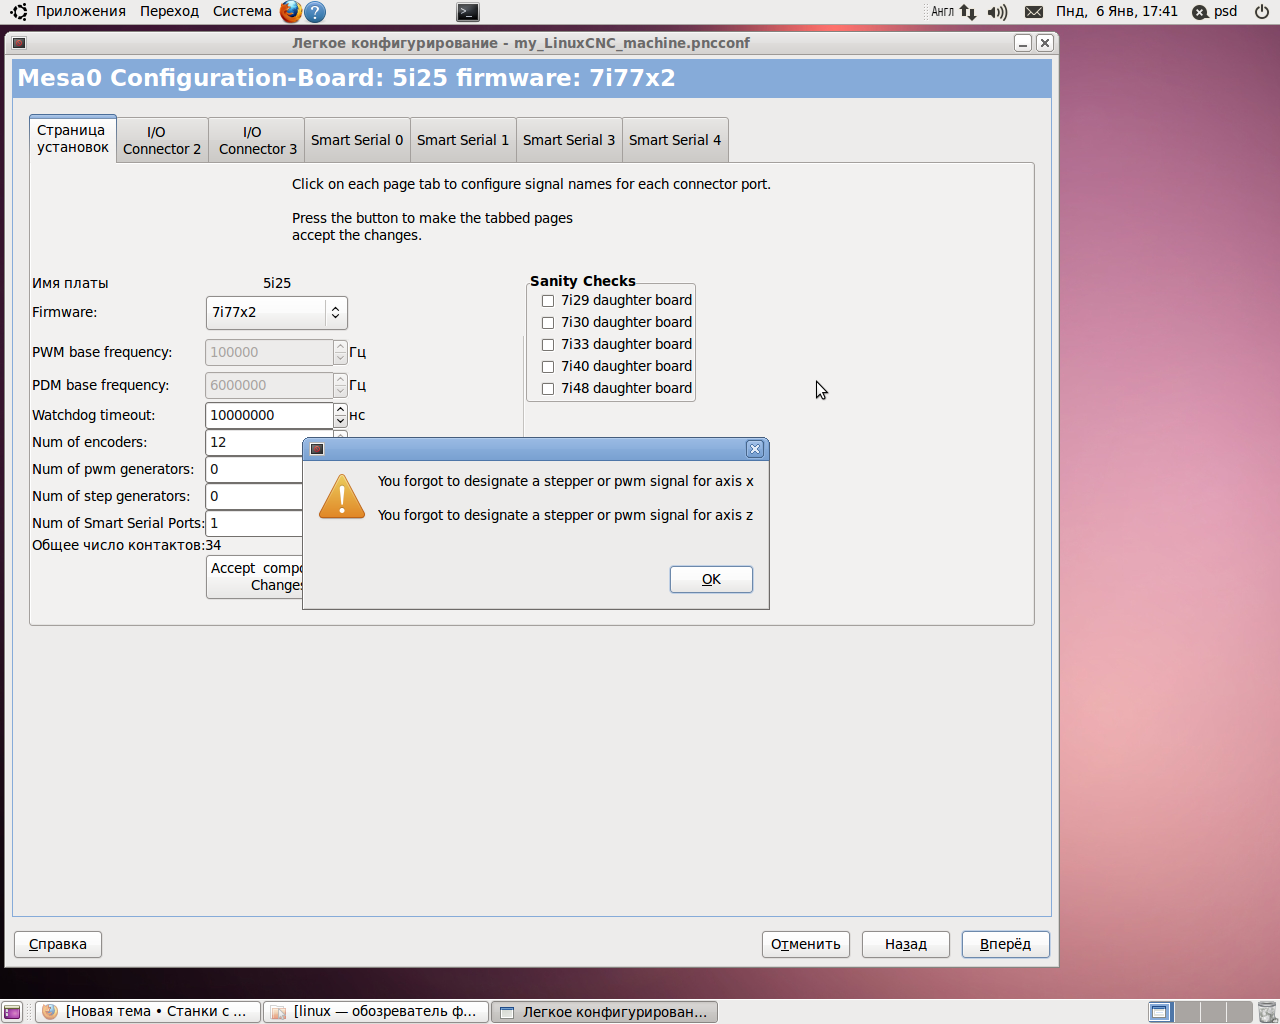Open the date and time clock applet
The height and width of the screenshot is (1024, 1280).
[x=1117, y=12]
